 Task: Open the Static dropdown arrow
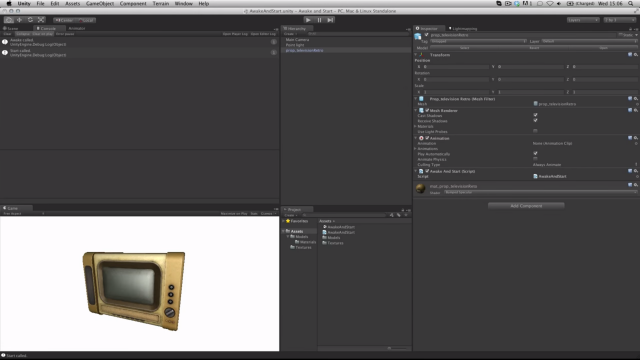click(636, 35)
